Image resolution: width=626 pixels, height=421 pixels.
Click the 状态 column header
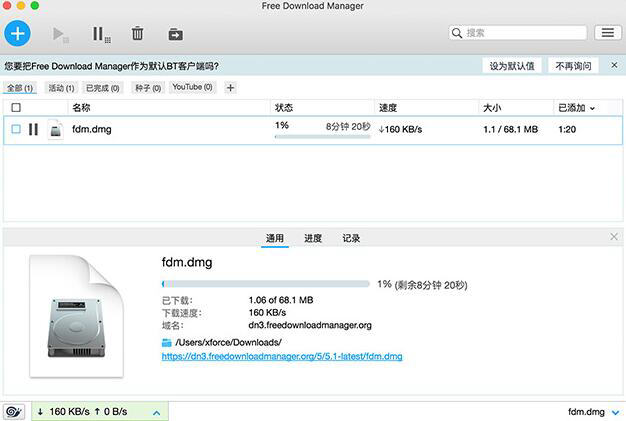283,108
